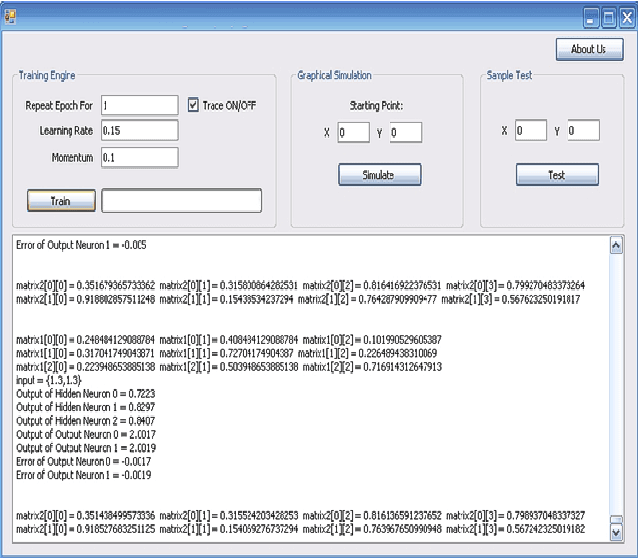This screenshot has height=558, width=638.
Task: Click top line 'Error of Output Neuron 1 = -0.005'
Action: click(81, 245)
